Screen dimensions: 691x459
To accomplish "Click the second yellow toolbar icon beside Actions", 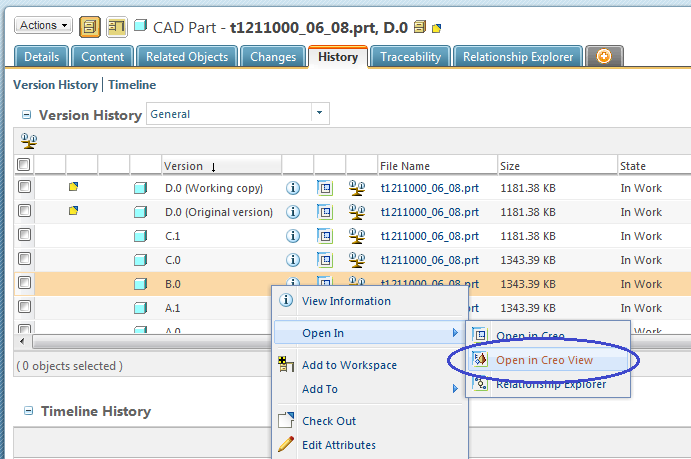I will (116, 25).
